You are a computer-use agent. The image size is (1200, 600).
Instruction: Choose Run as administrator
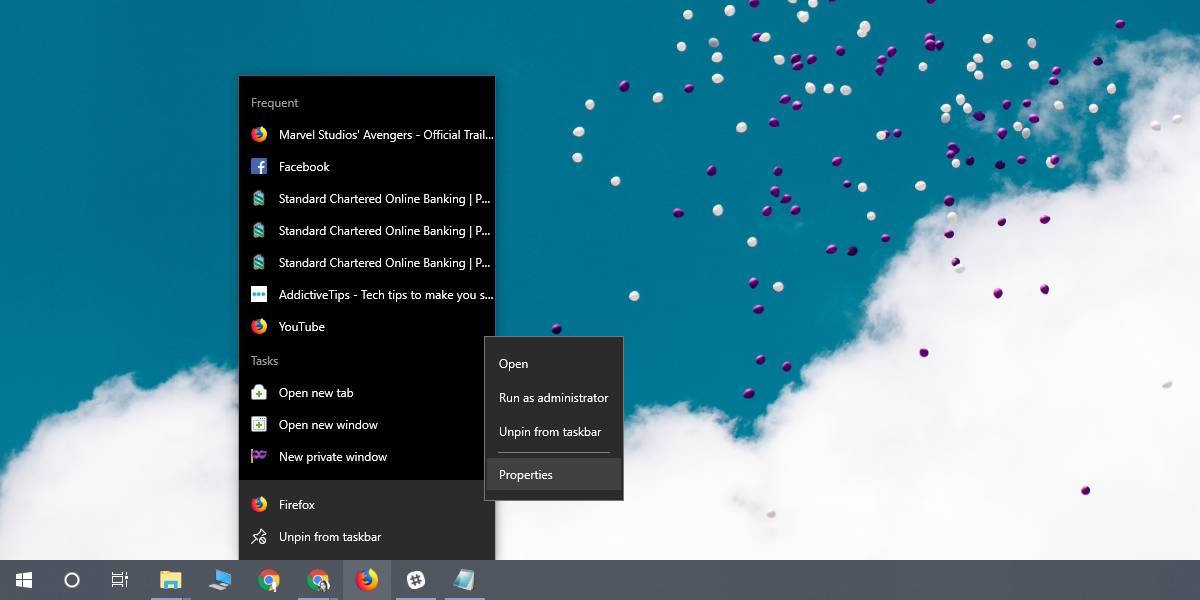[554, 398]
